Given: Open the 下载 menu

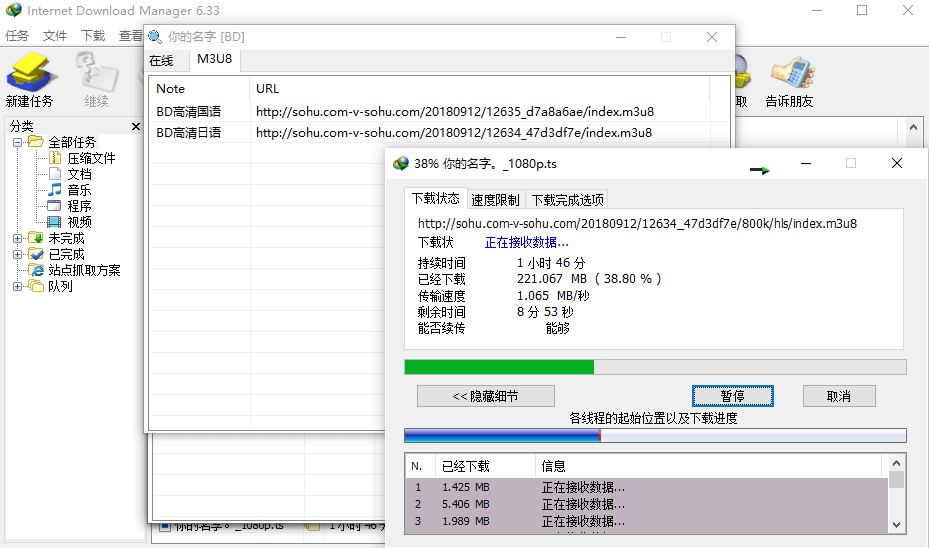Looking at the screenshot, I should [93, 36].
